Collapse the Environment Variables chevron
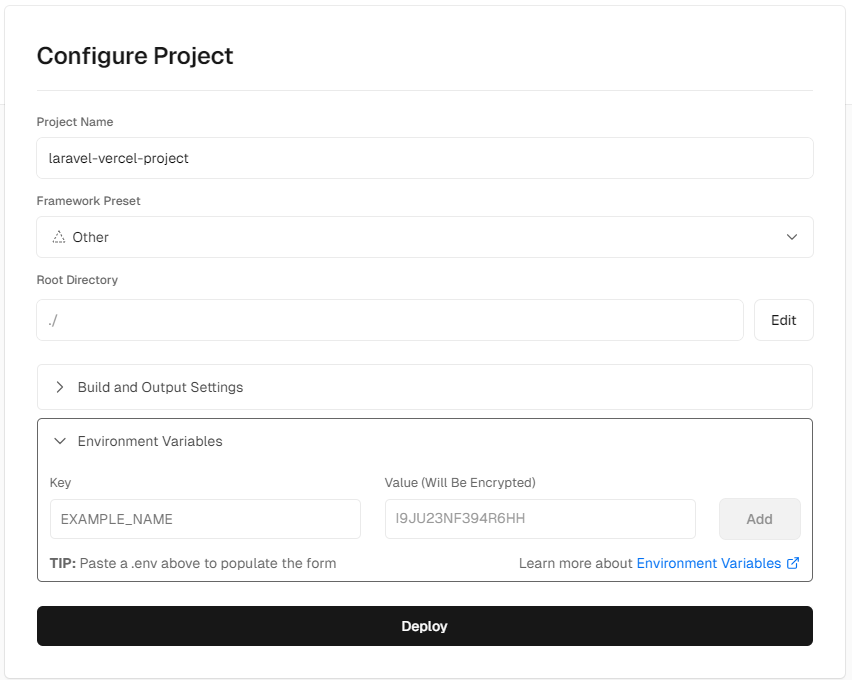Screen dimensions: 852x680 [x=60, y=441]
